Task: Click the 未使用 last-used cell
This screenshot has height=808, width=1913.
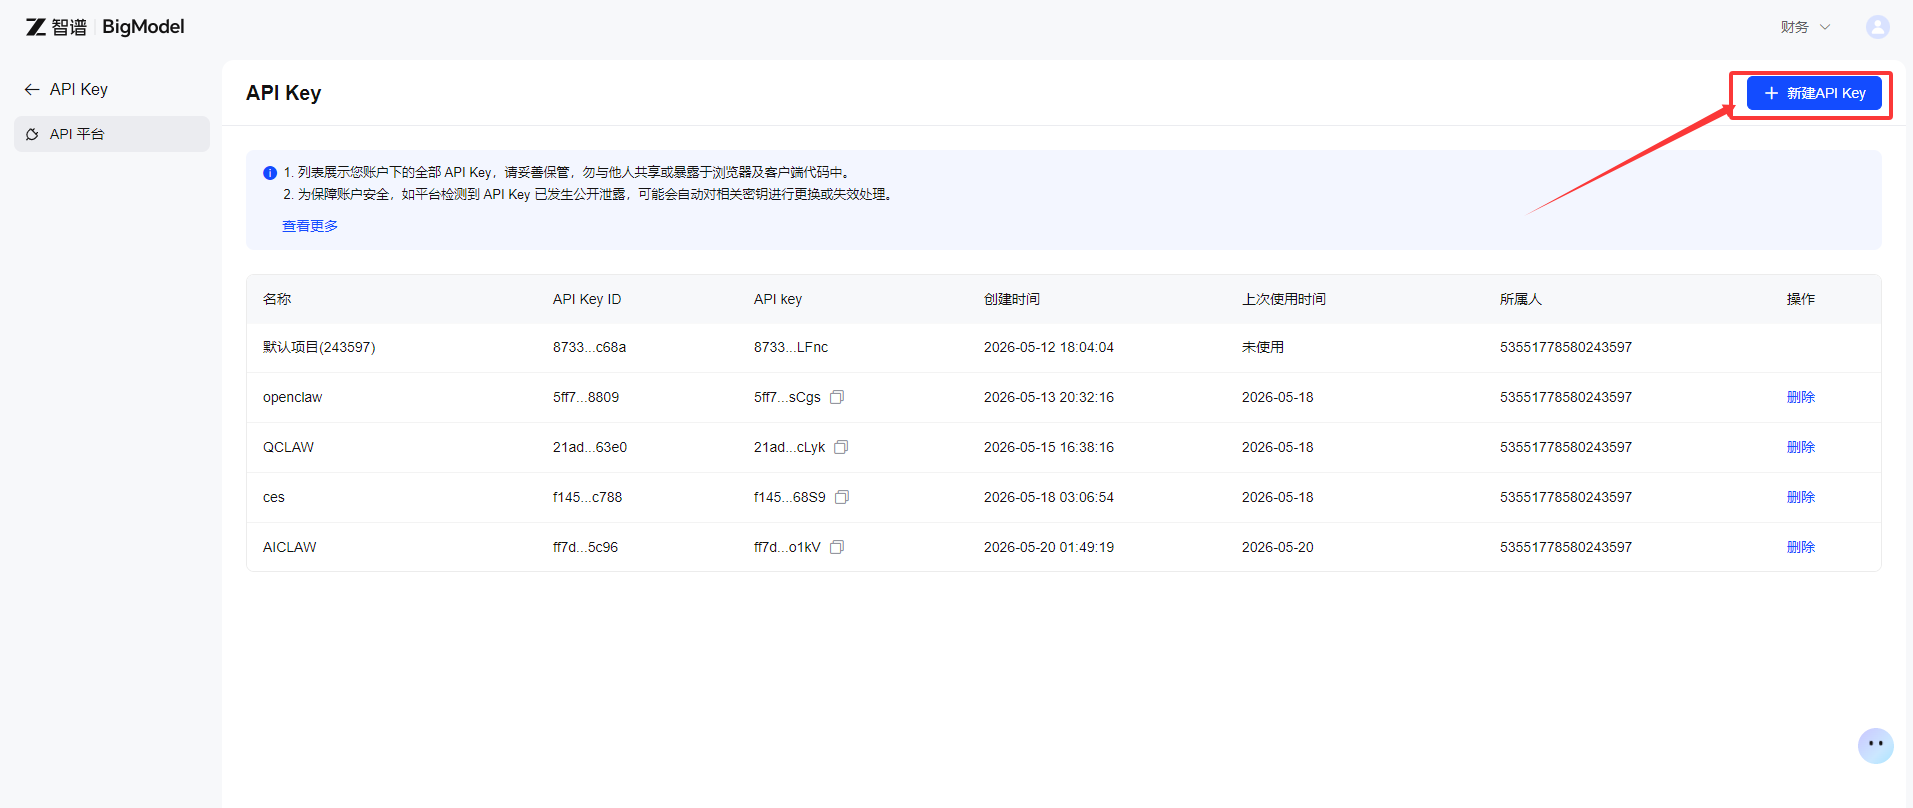Action: 1263,347
